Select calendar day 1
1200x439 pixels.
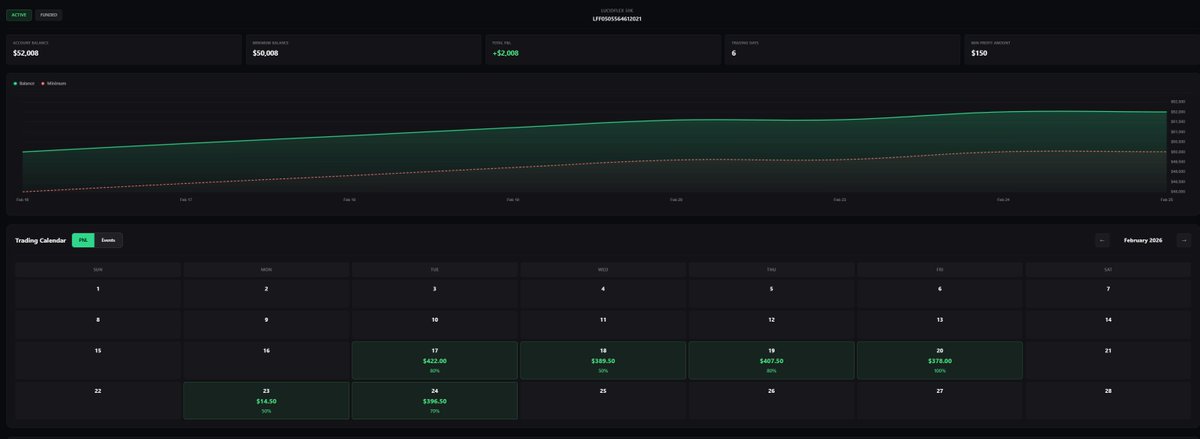(98, 294)
